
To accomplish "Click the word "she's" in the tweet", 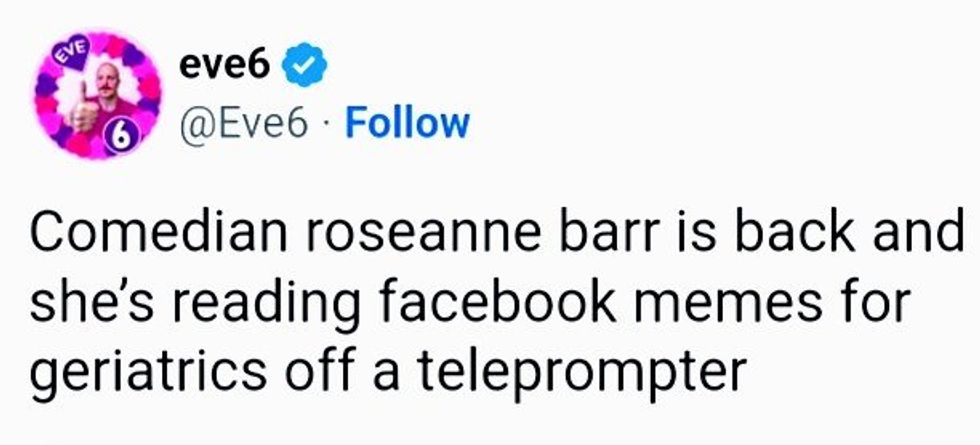I will pos(84,307).
